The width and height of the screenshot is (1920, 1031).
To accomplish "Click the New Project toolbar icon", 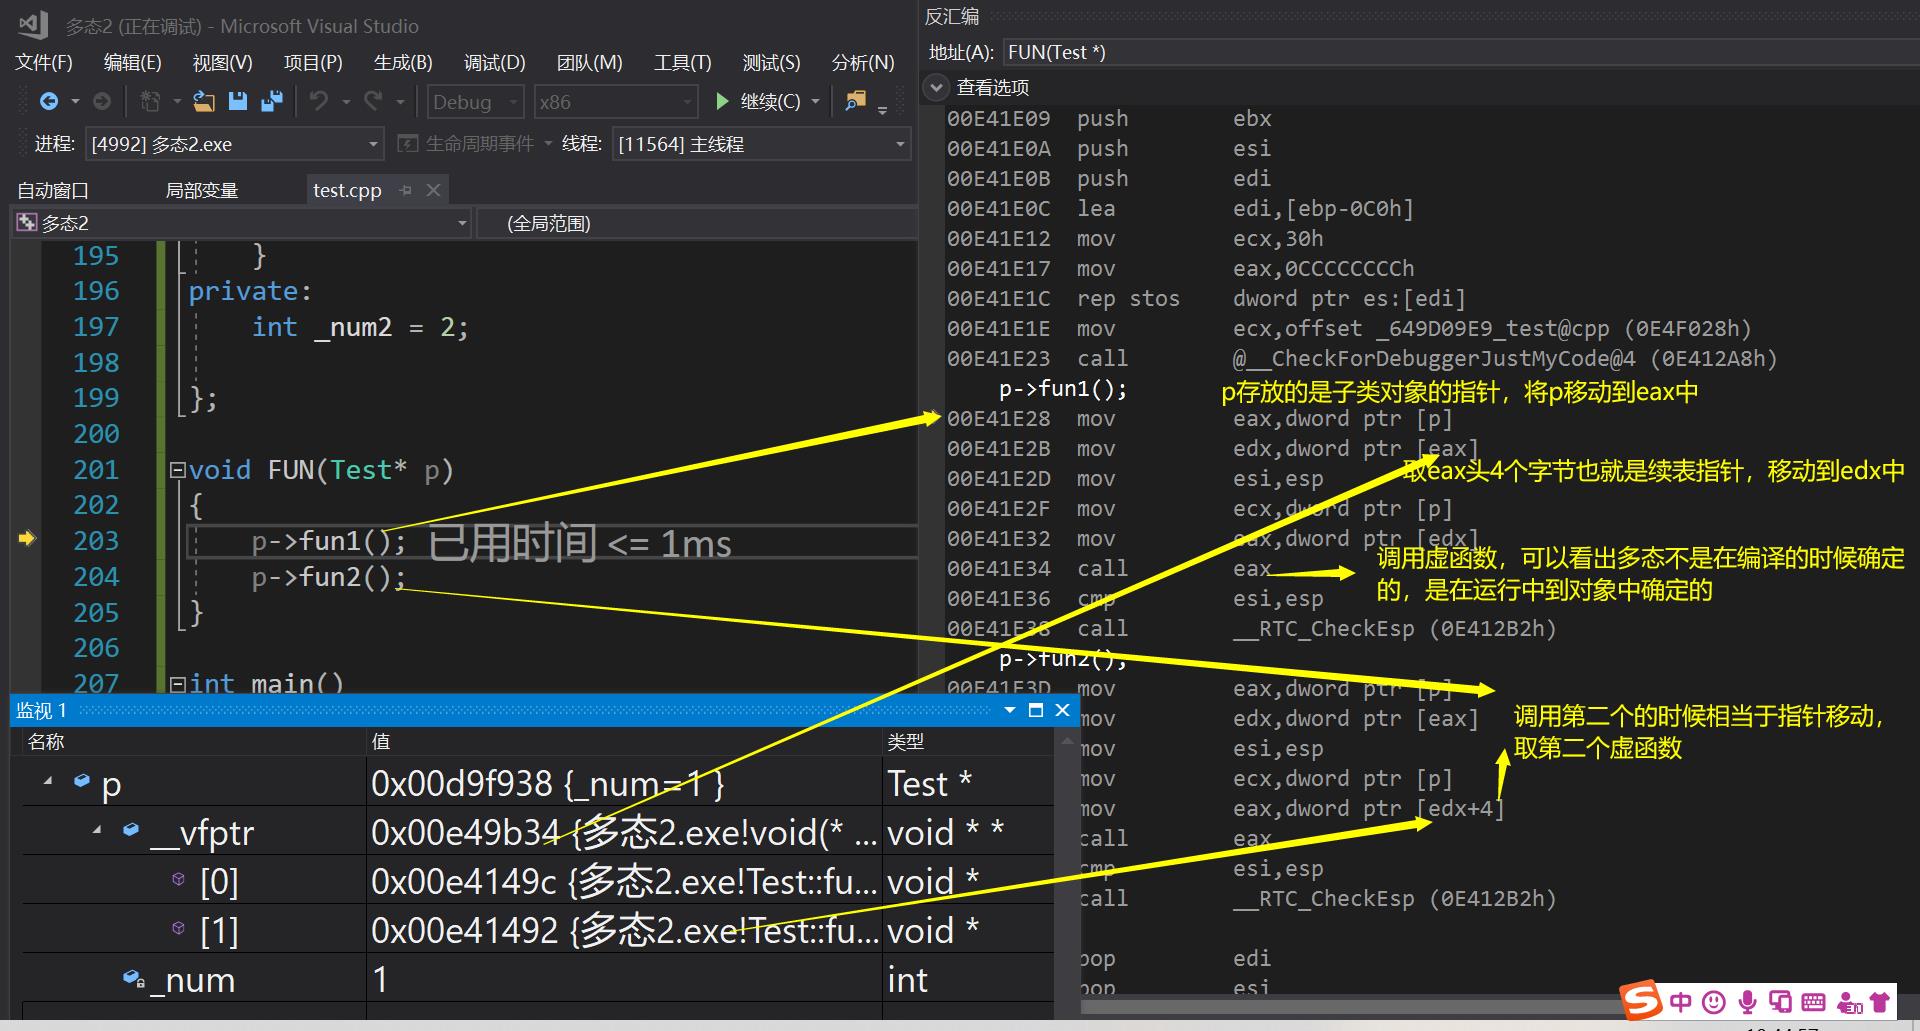I will click(x=151, y=101).
